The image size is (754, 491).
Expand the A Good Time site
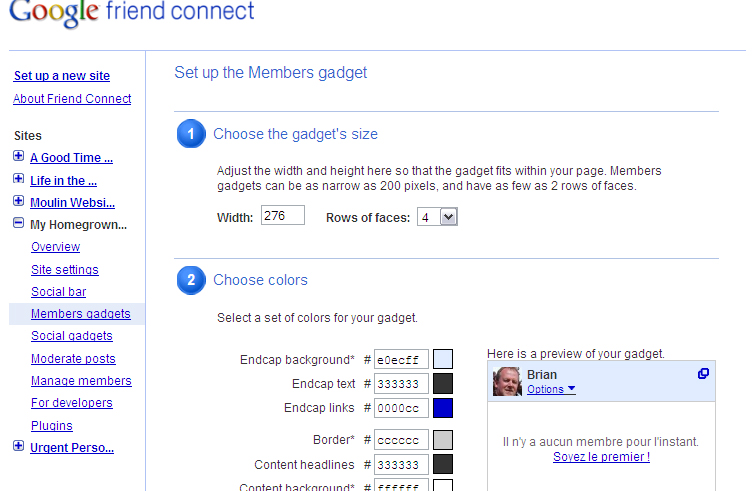[18, 156]
